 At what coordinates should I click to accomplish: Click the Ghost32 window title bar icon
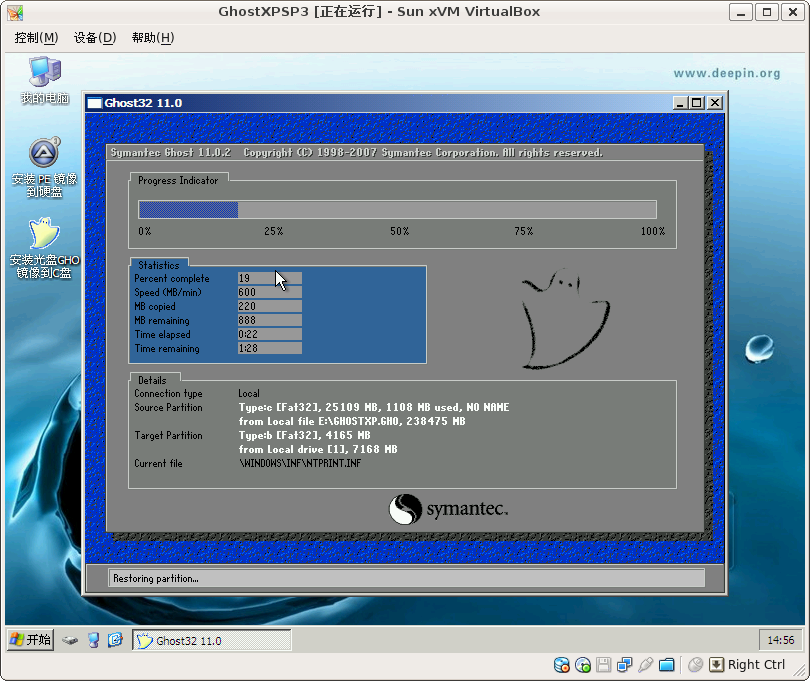95,103
